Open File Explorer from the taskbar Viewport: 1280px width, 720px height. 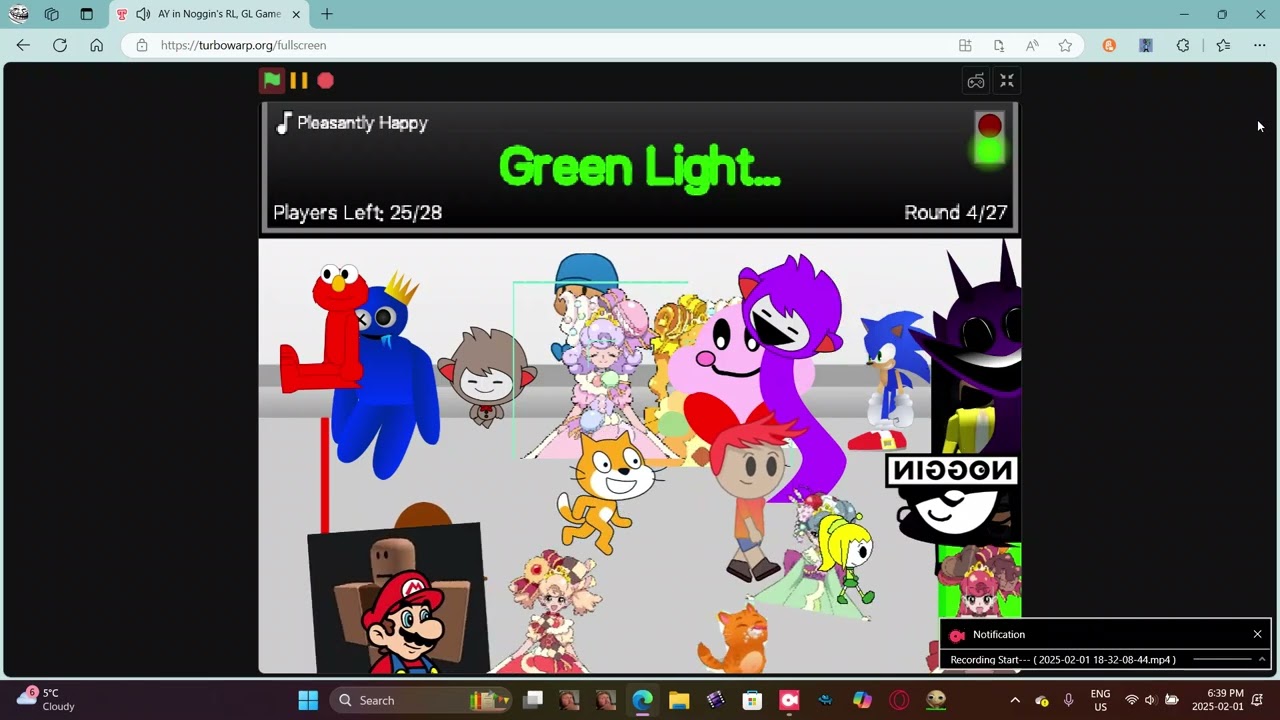(x=679, y=700)
